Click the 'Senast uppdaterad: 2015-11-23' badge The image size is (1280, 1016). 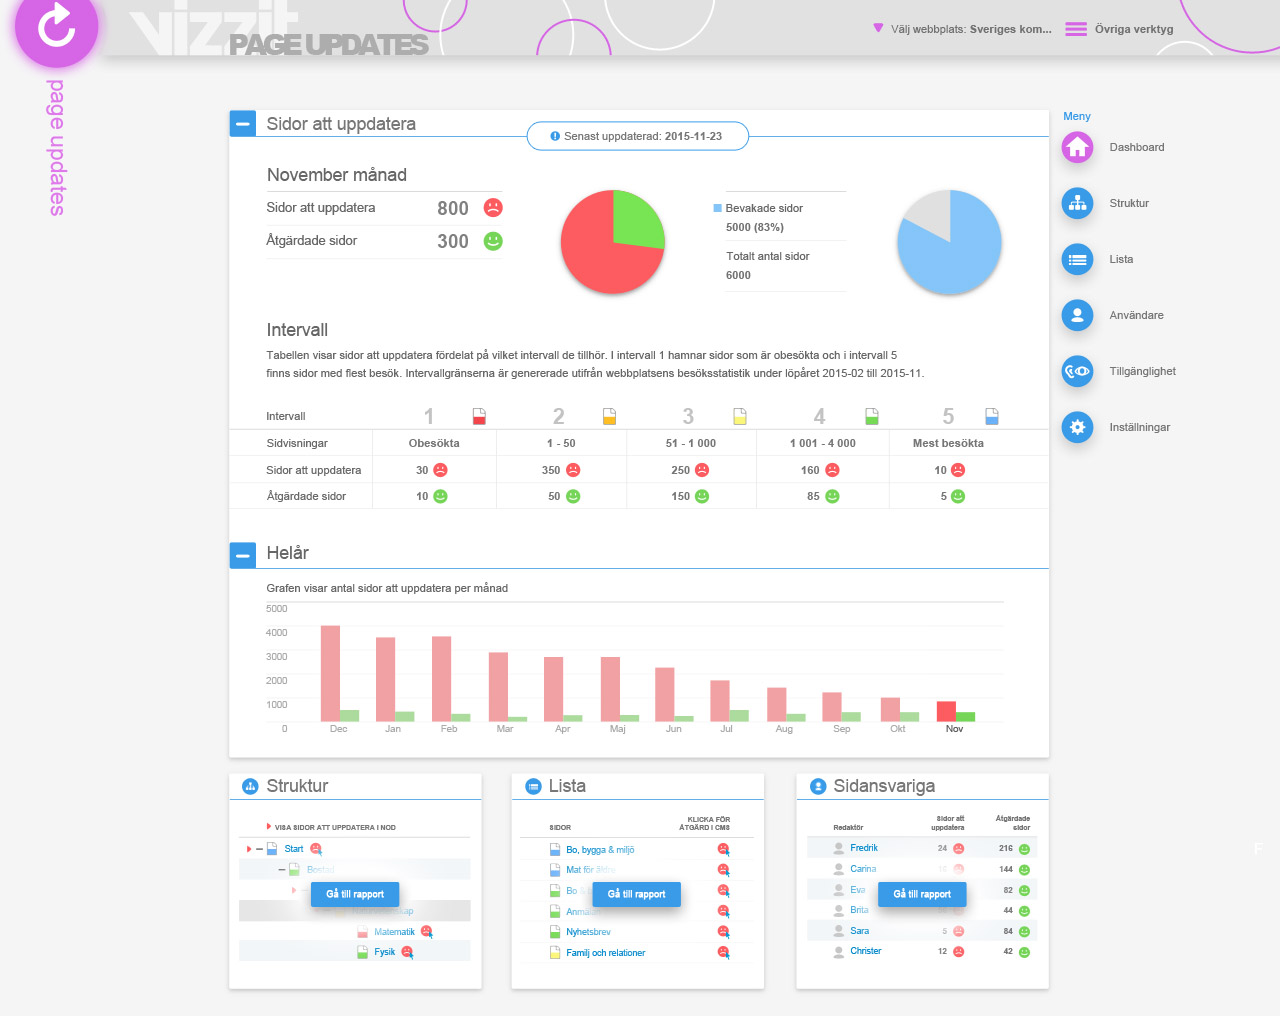(x=638, y=136)
